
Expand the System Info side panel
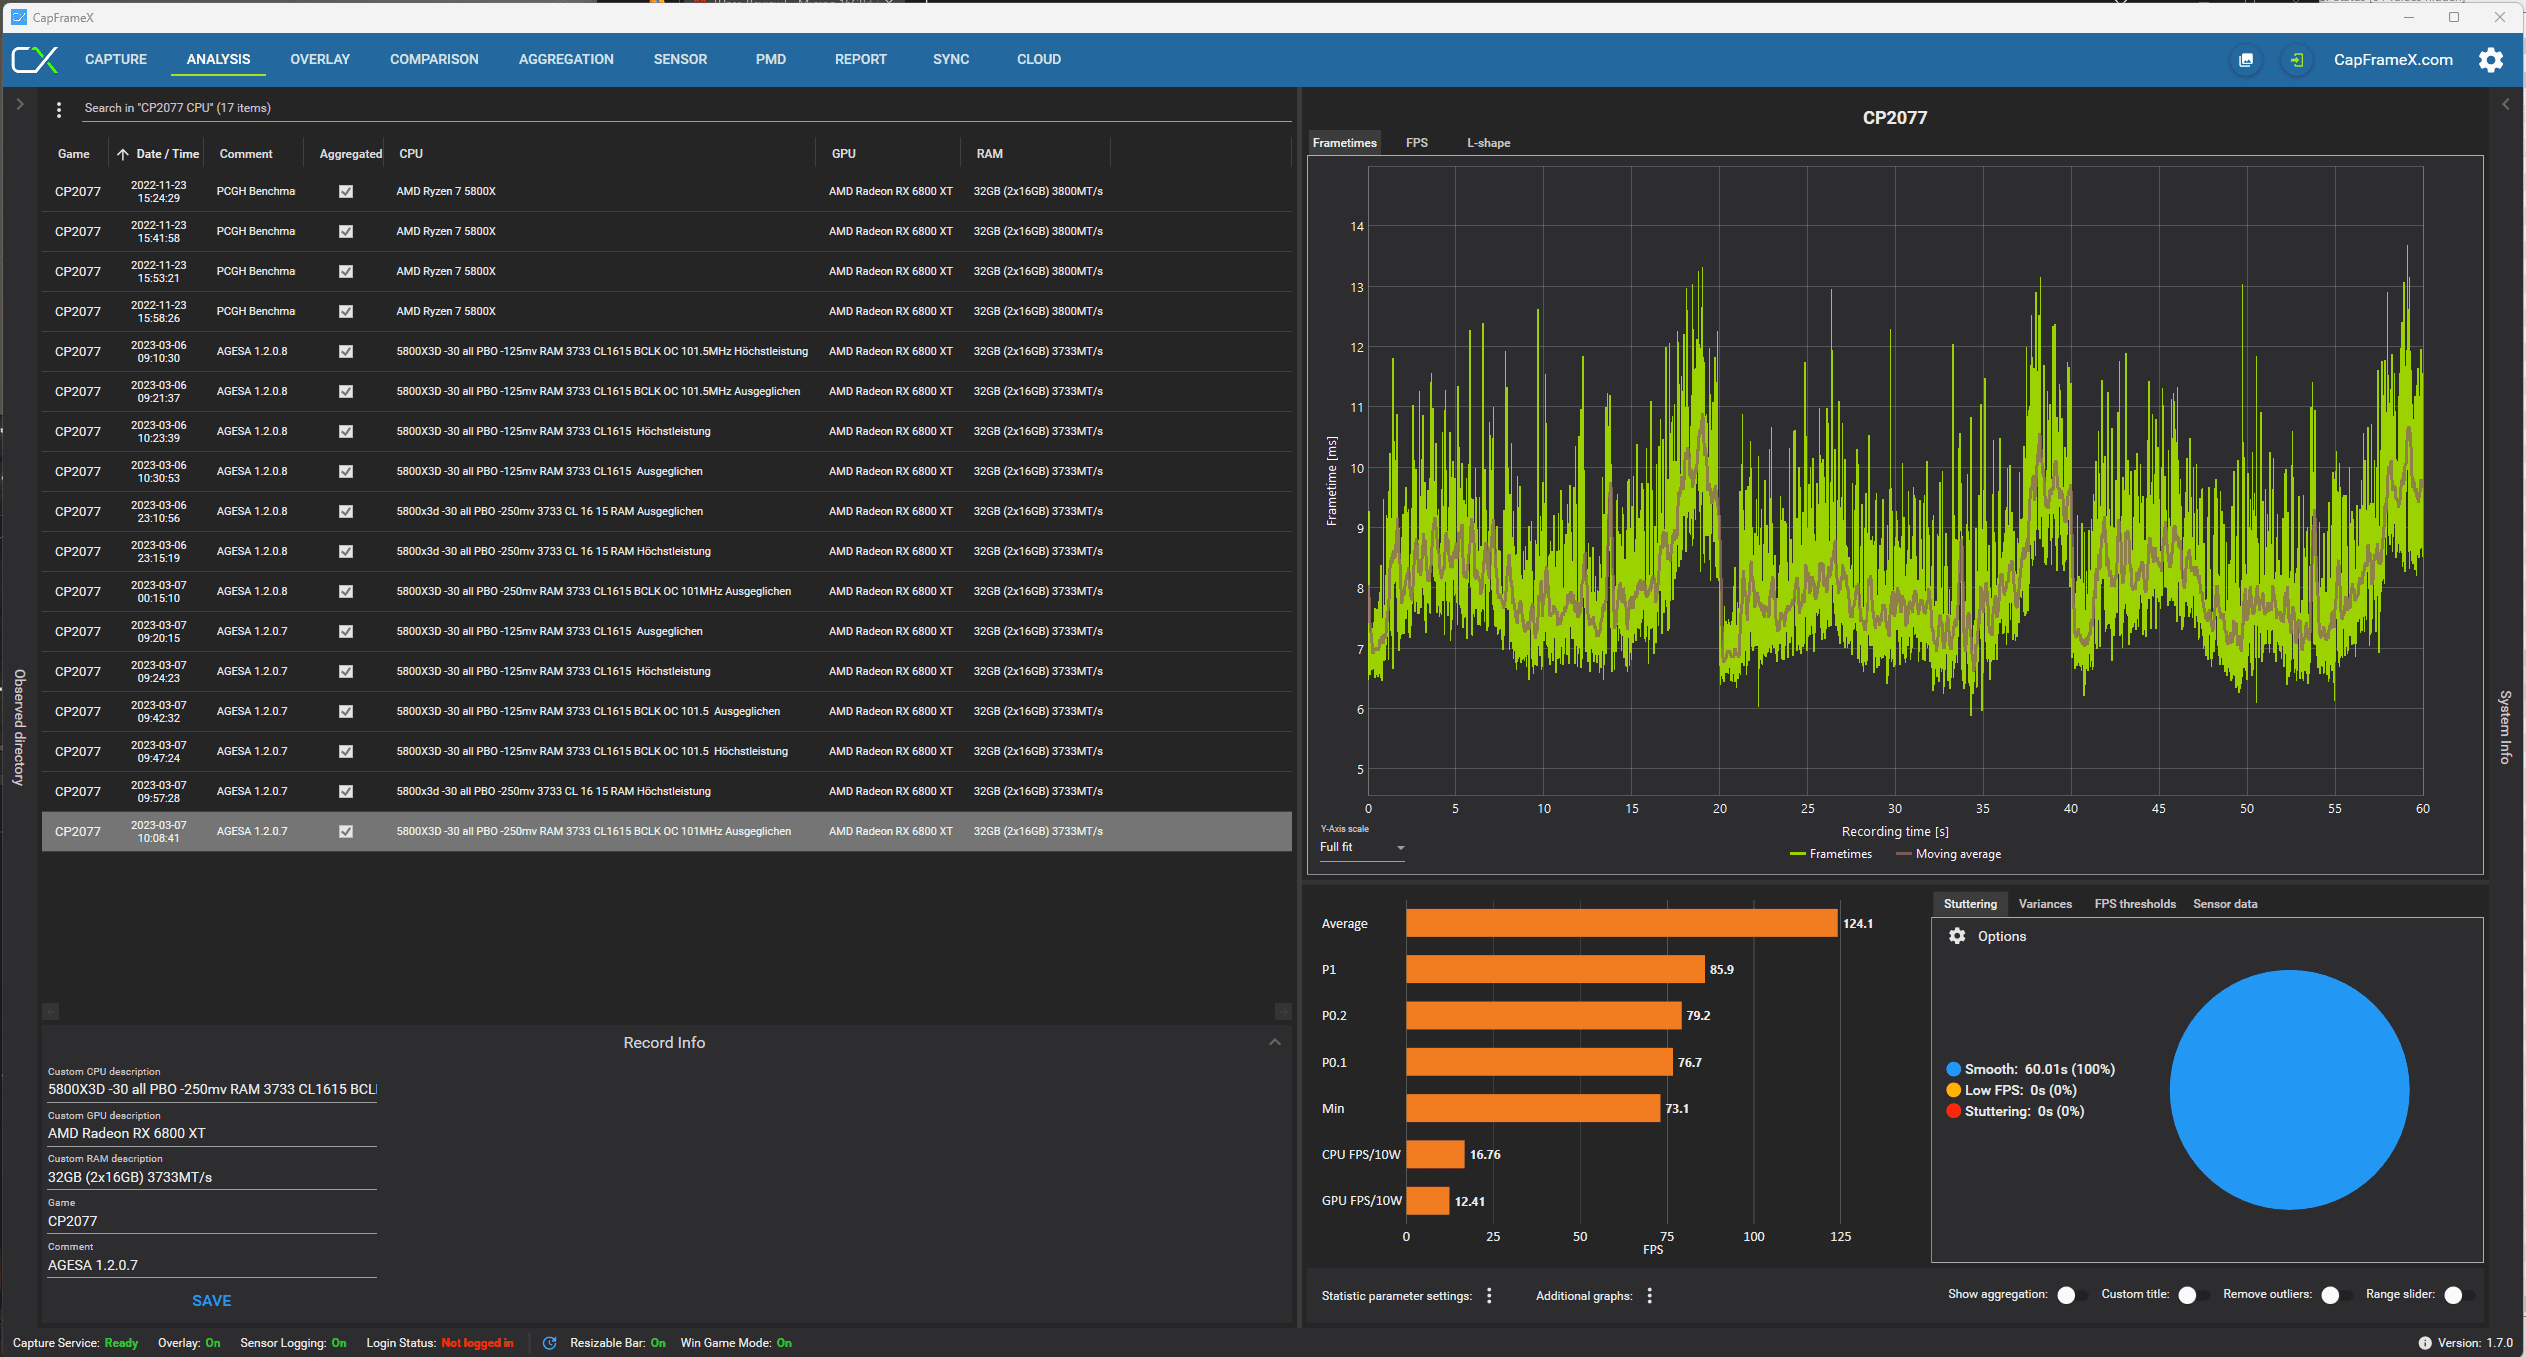click(x=2505, y=104)
